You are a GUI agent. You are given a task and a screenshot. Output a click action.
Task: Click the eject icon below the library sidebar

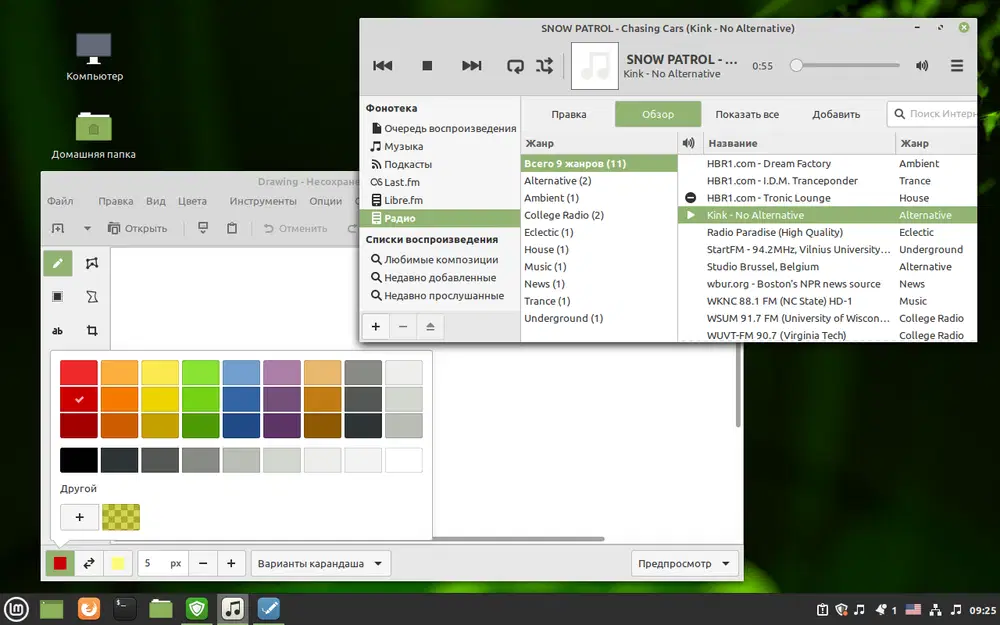(x=431, y=327)
